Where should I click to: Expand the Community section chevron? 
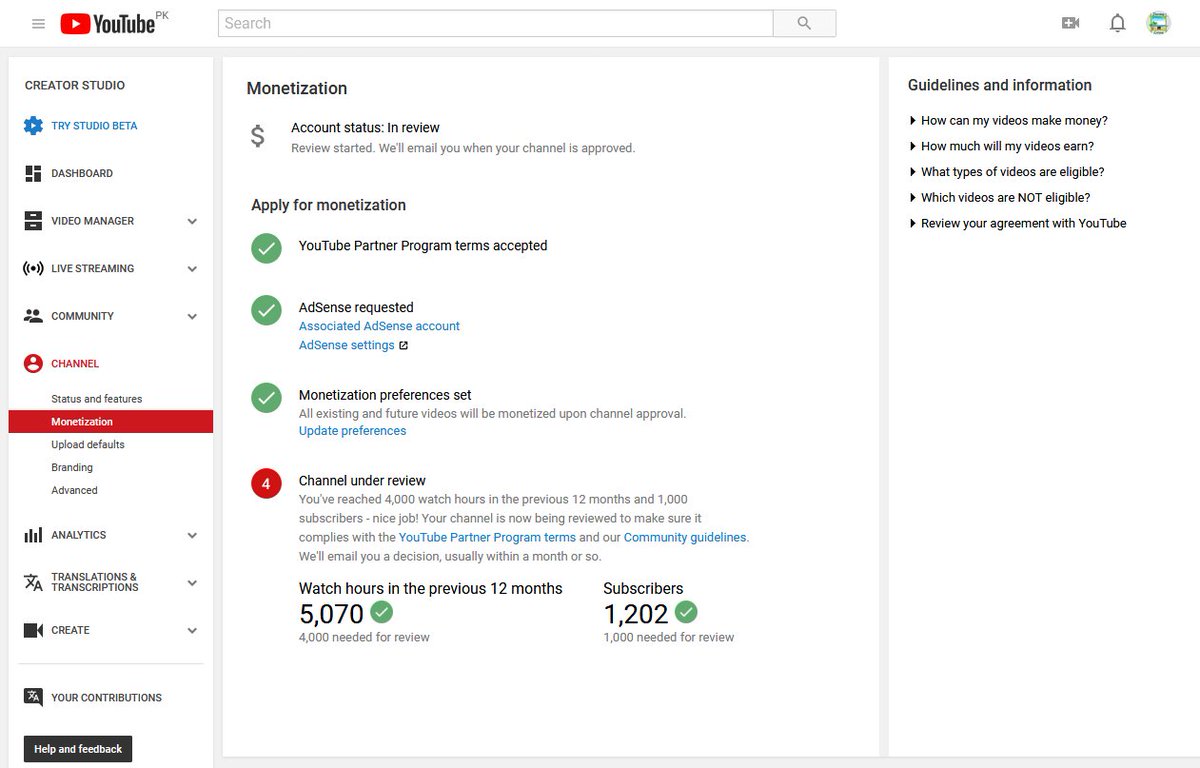click(x=192, y=316)
